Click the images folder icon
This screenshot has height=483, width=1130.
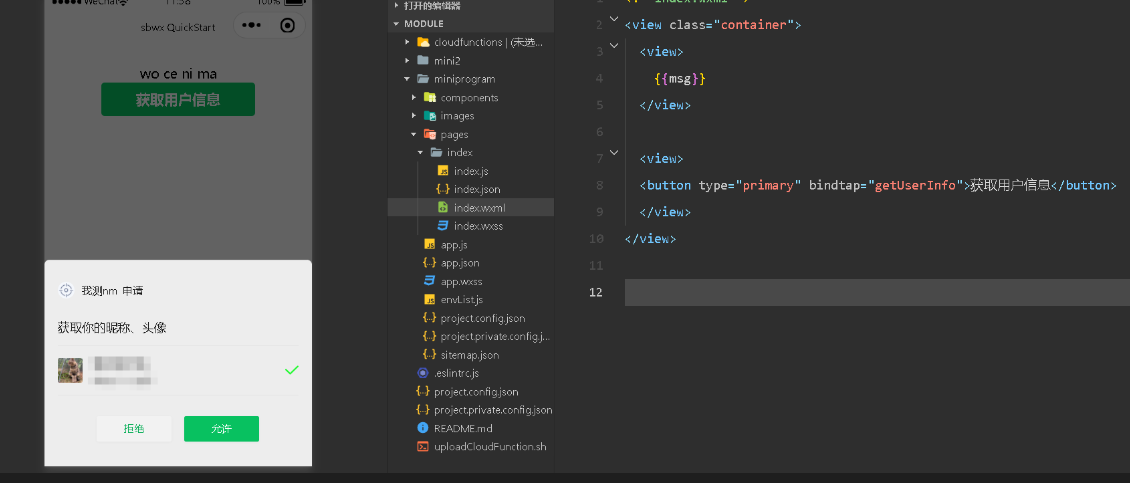pos(430,116)
